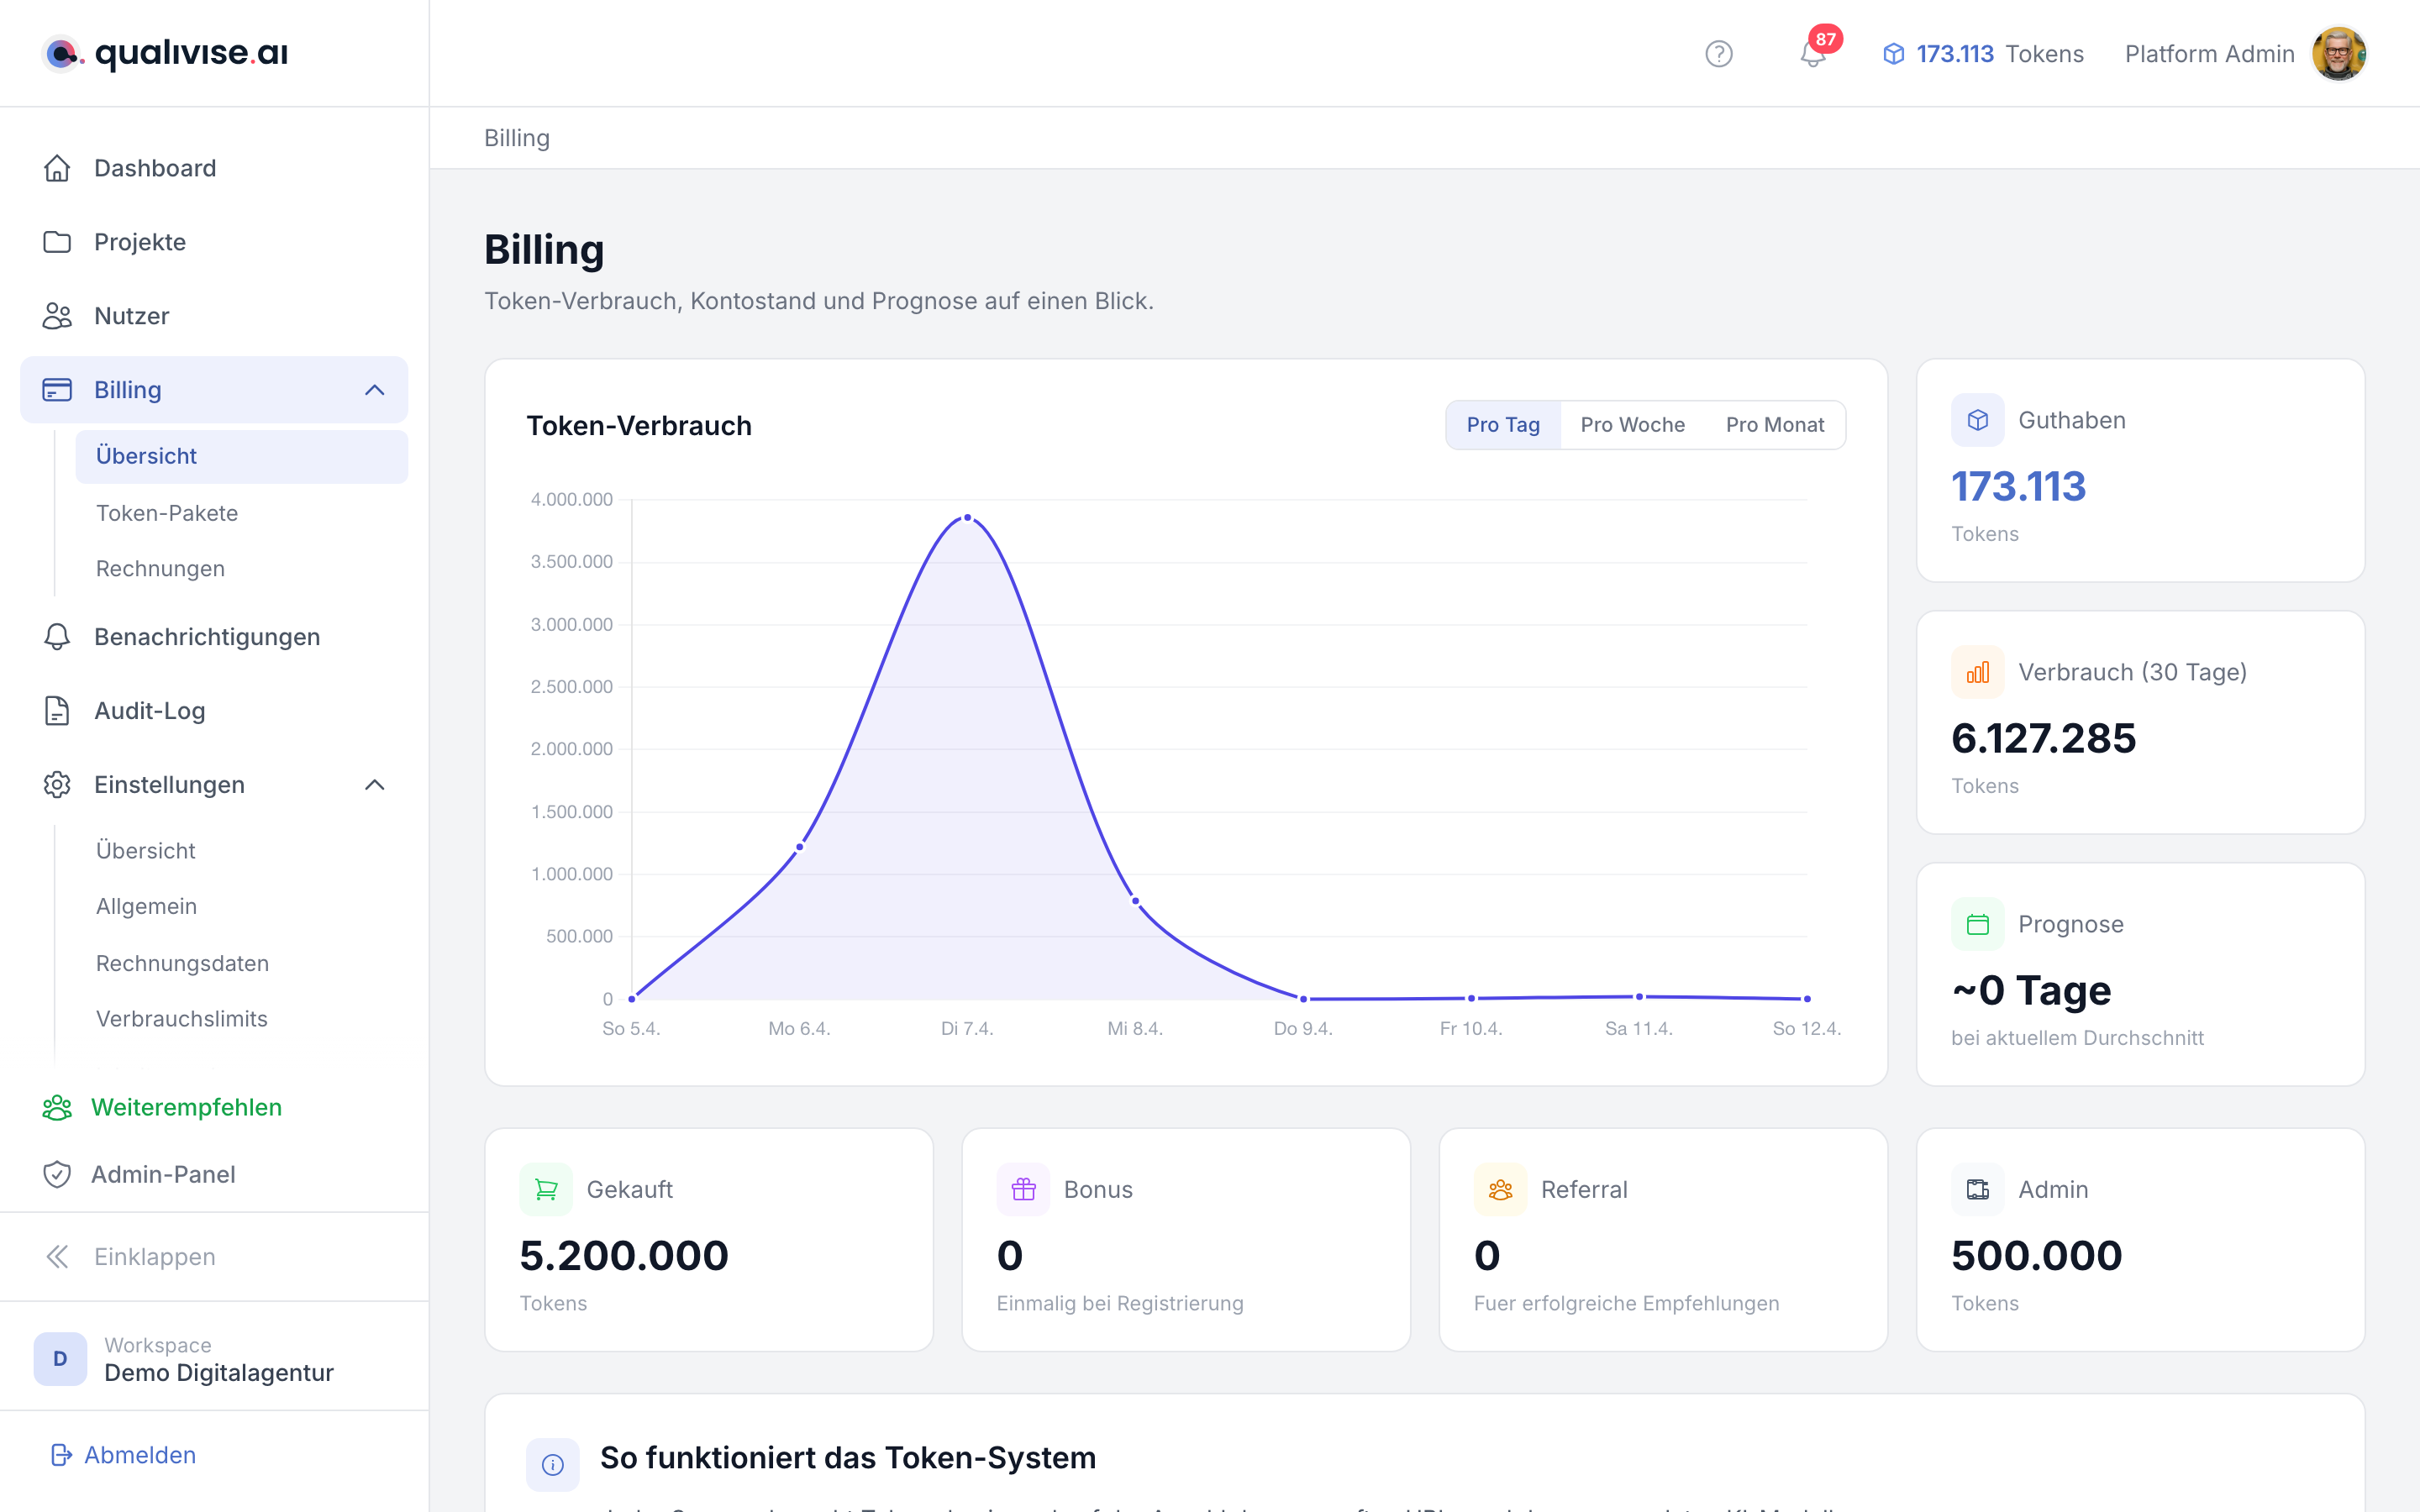This screenshot has height=1512, width=2420.
Task: Click the Gekauft value 5.200.000
Action: [624, 1256]
